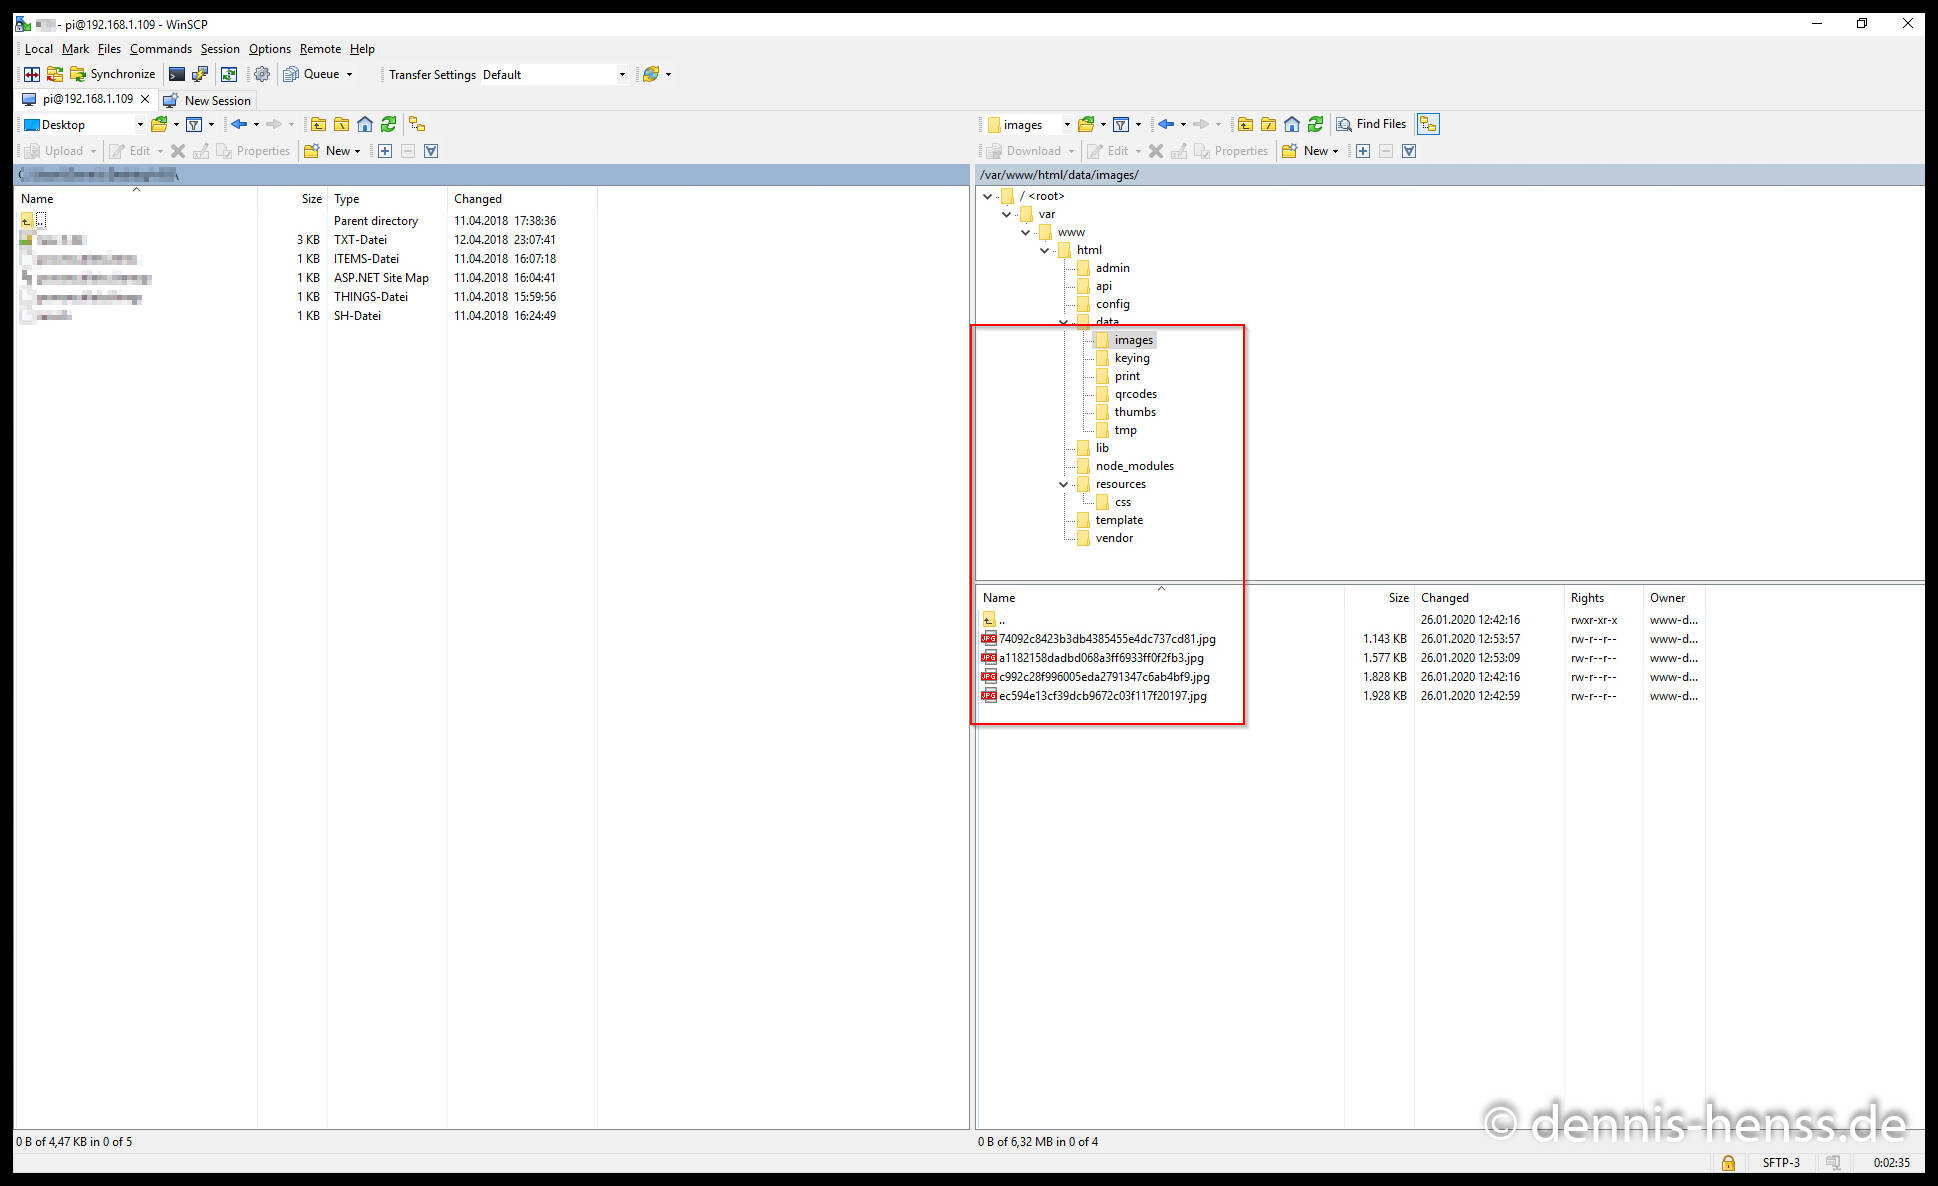This screenshot has height=1186, width=1938.
Task: Click the Find Files button
Action: point(1371,124)
